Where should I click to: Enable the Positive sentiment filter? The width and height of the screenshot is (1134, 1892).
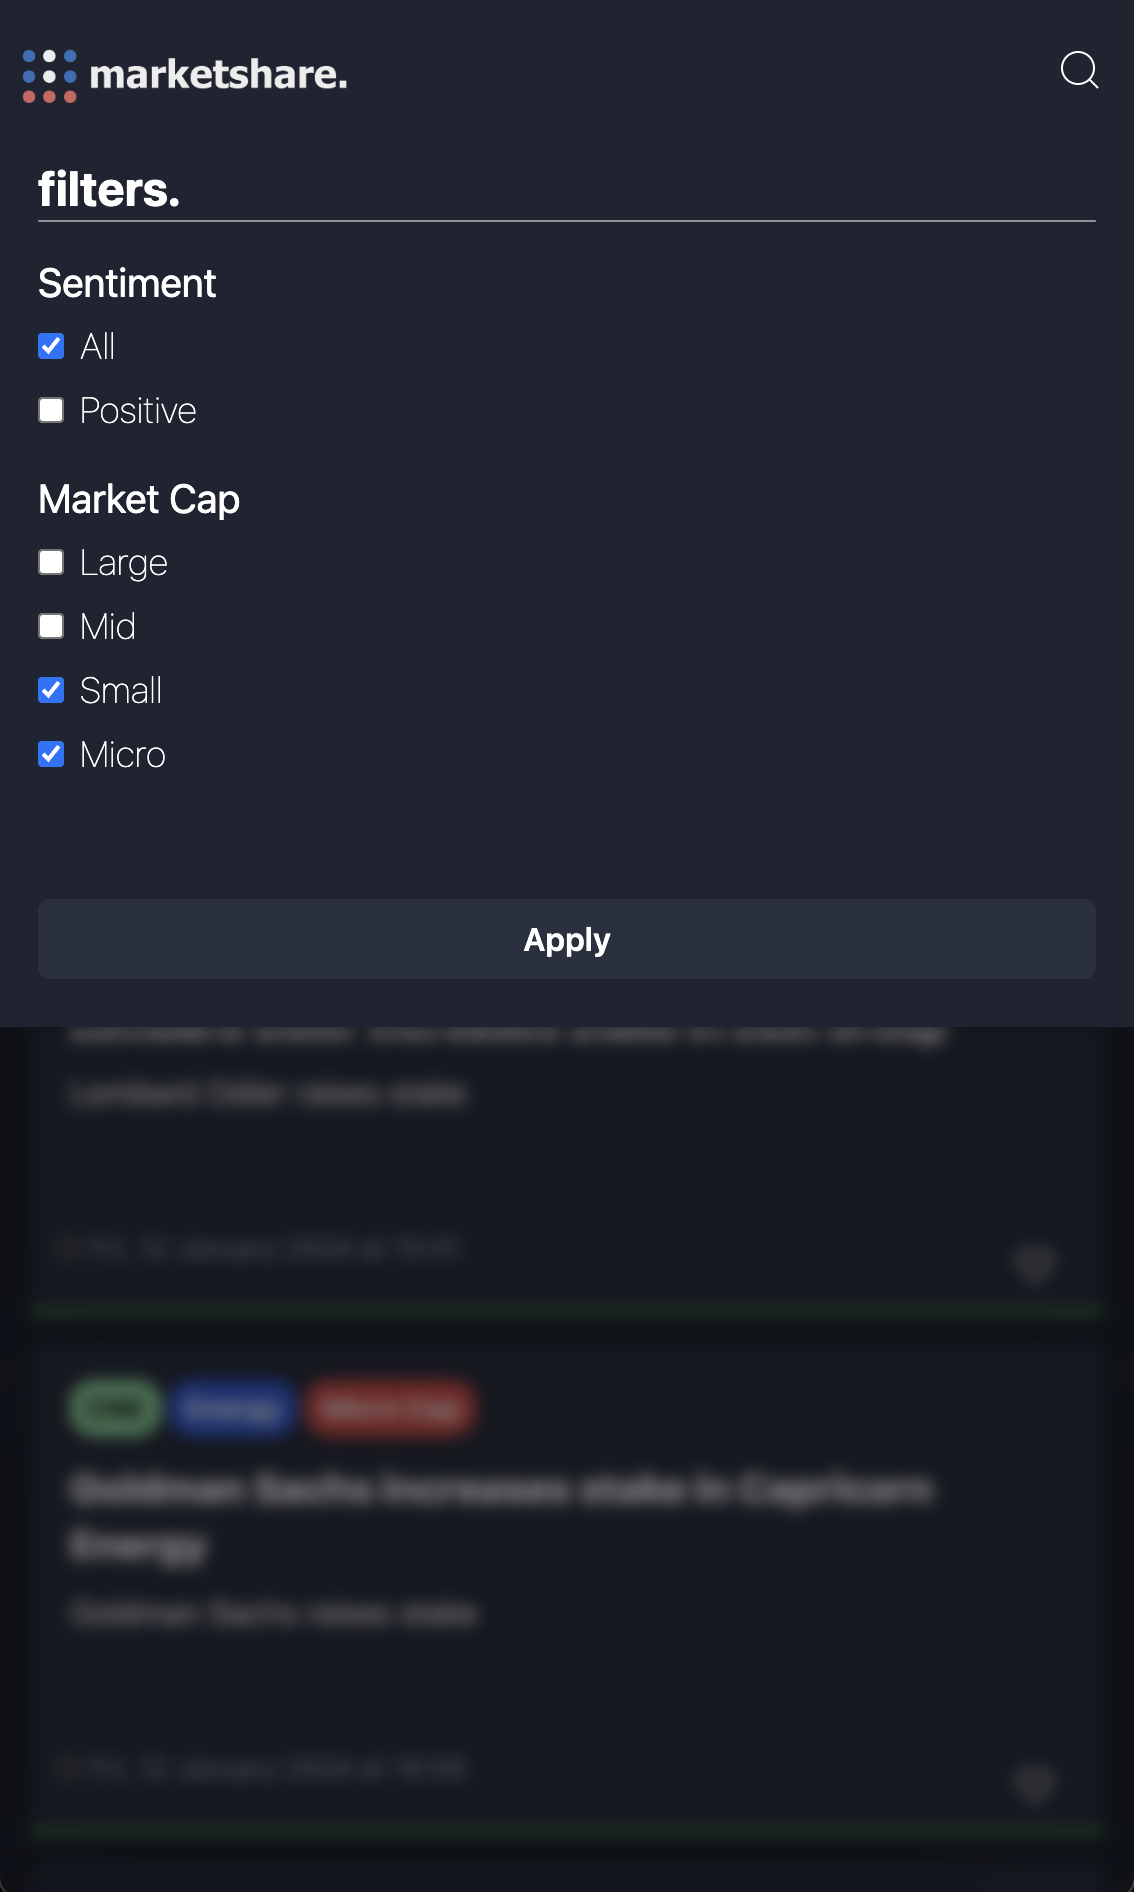[51, 410]
